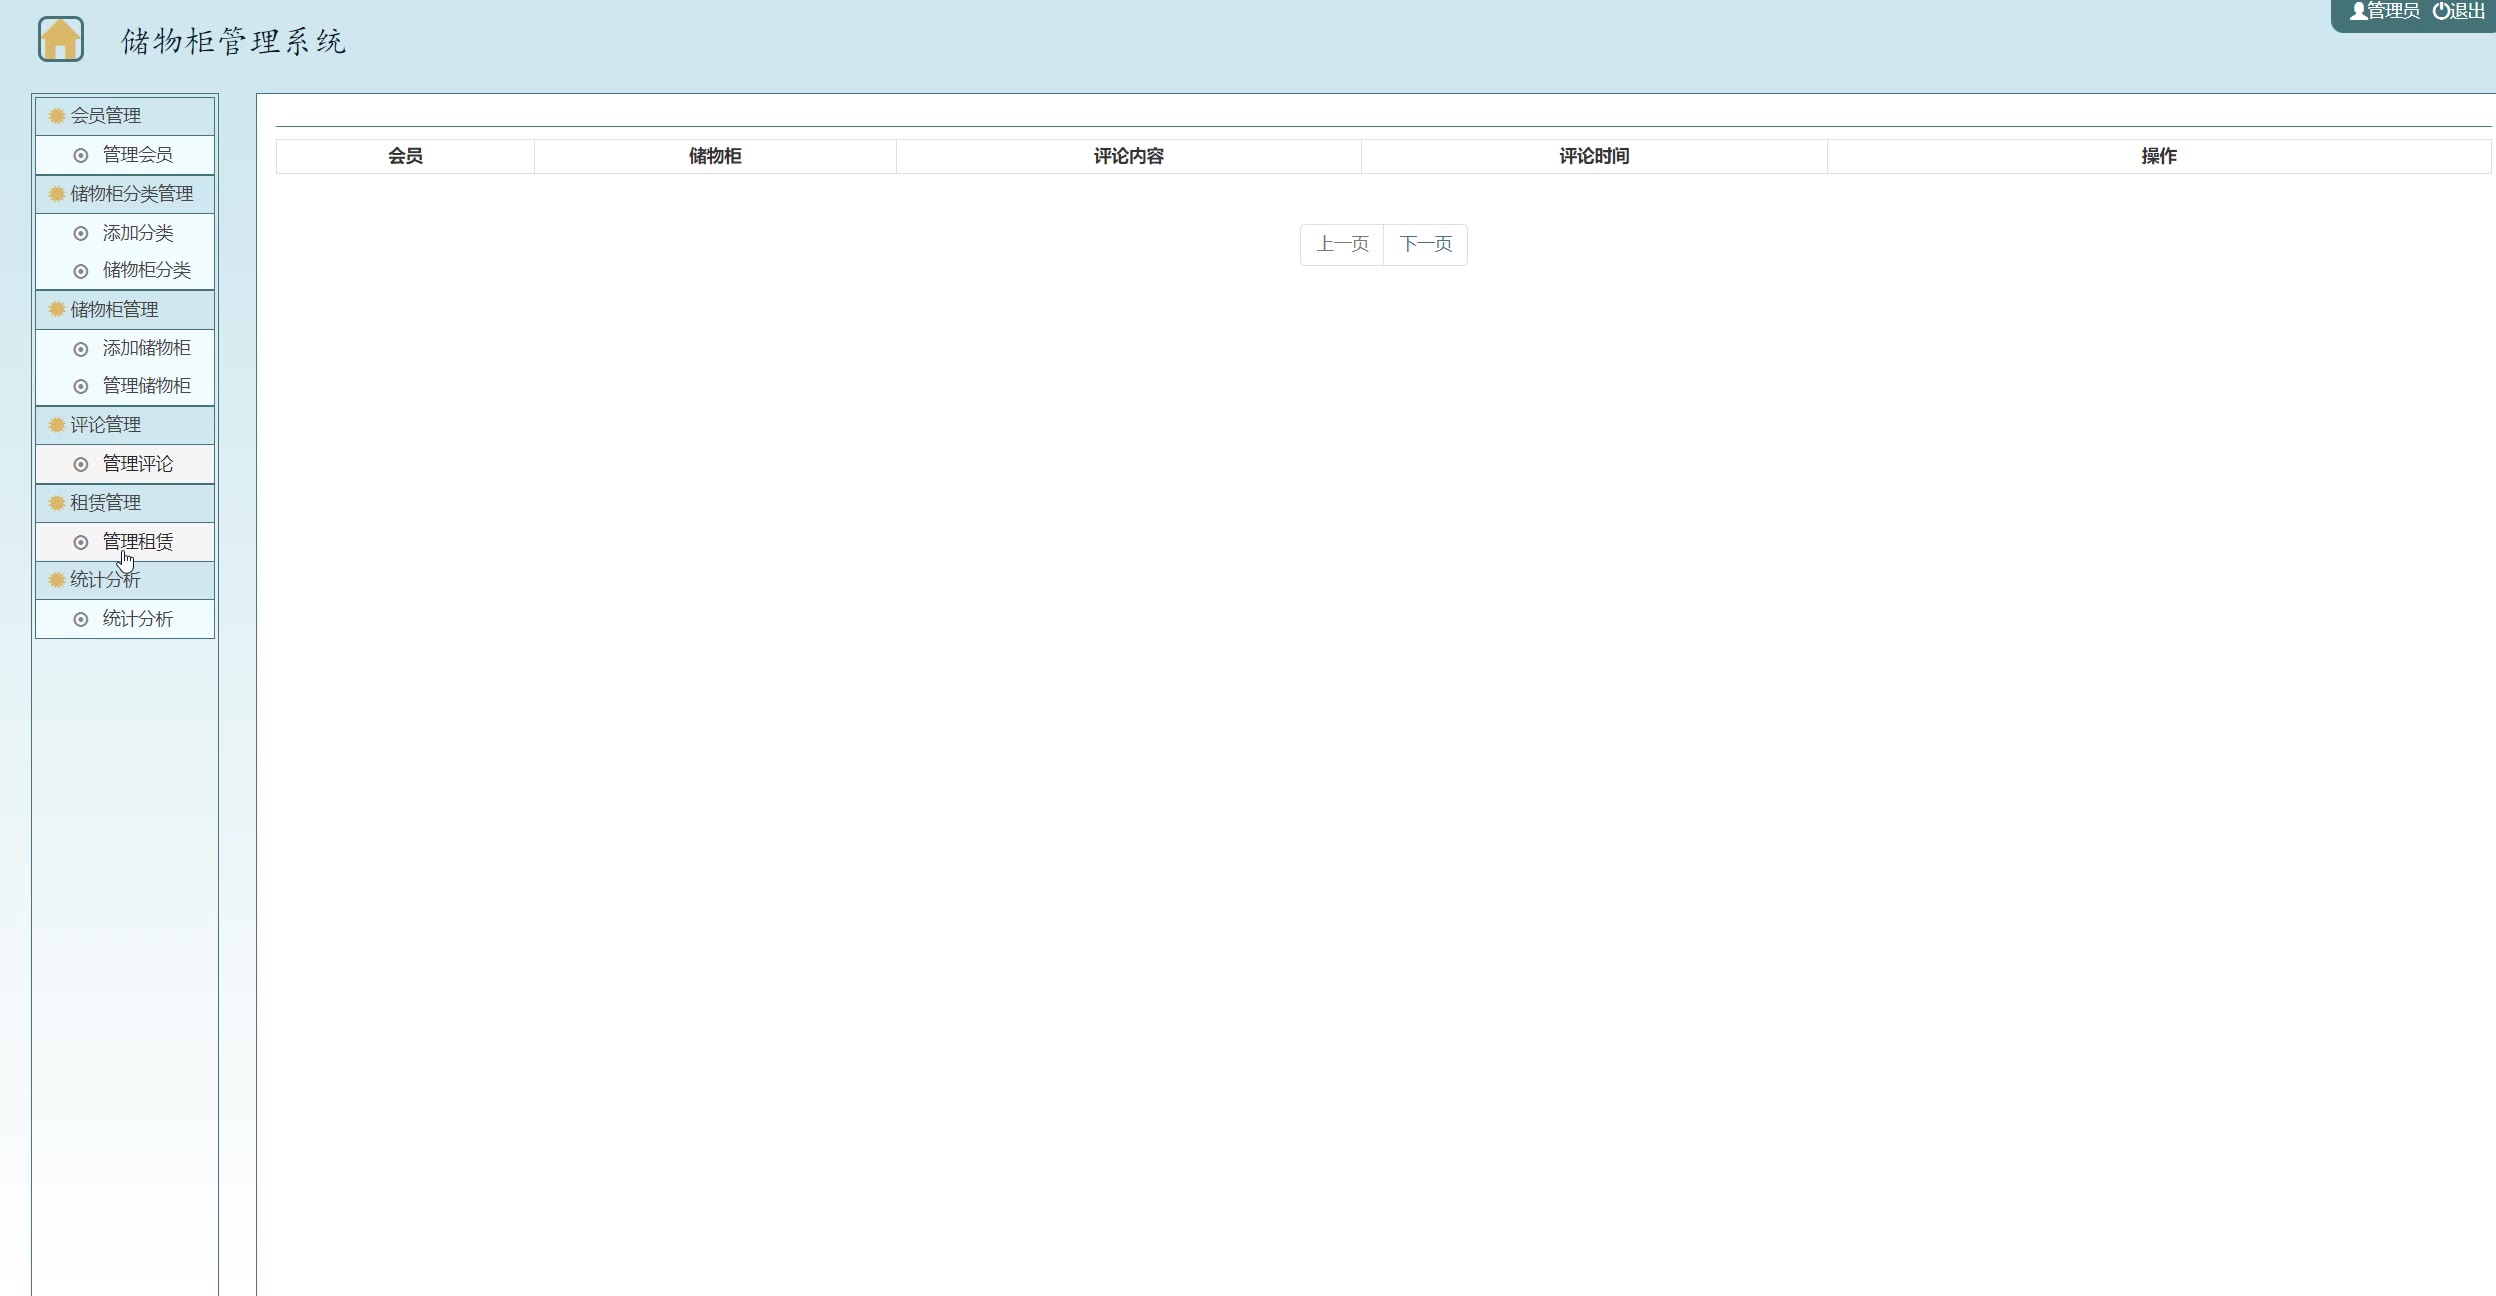
Task: Click the circle bullet icon beside 管理评论
Action: 81,465
